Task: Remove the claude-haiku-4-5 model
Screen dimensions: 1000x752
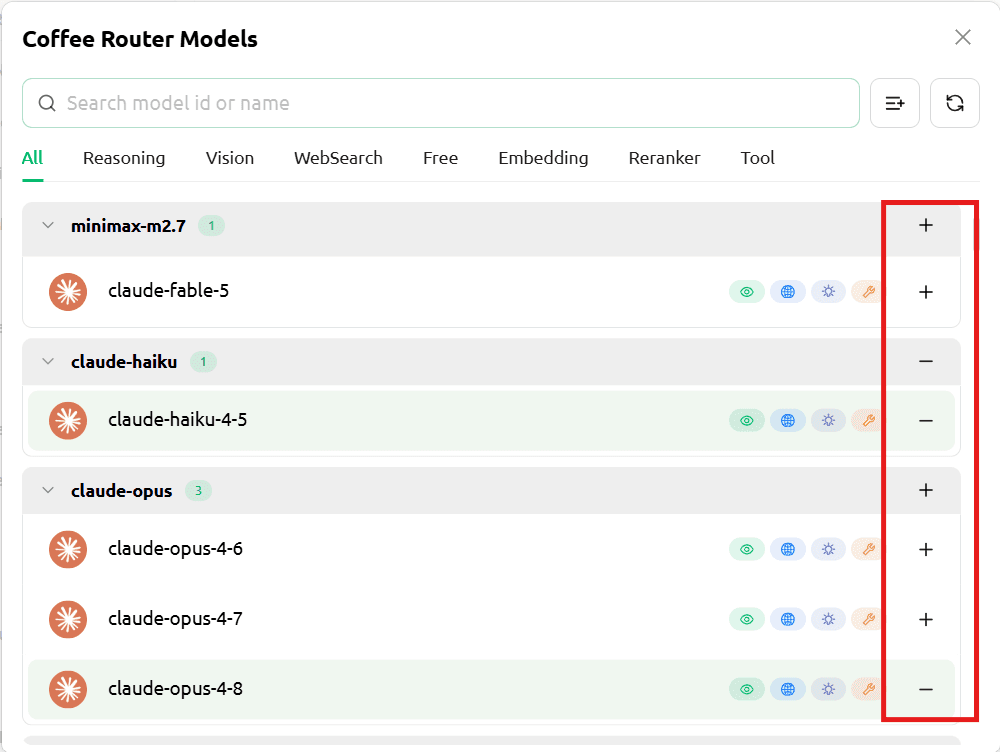Action: point(926,421)
